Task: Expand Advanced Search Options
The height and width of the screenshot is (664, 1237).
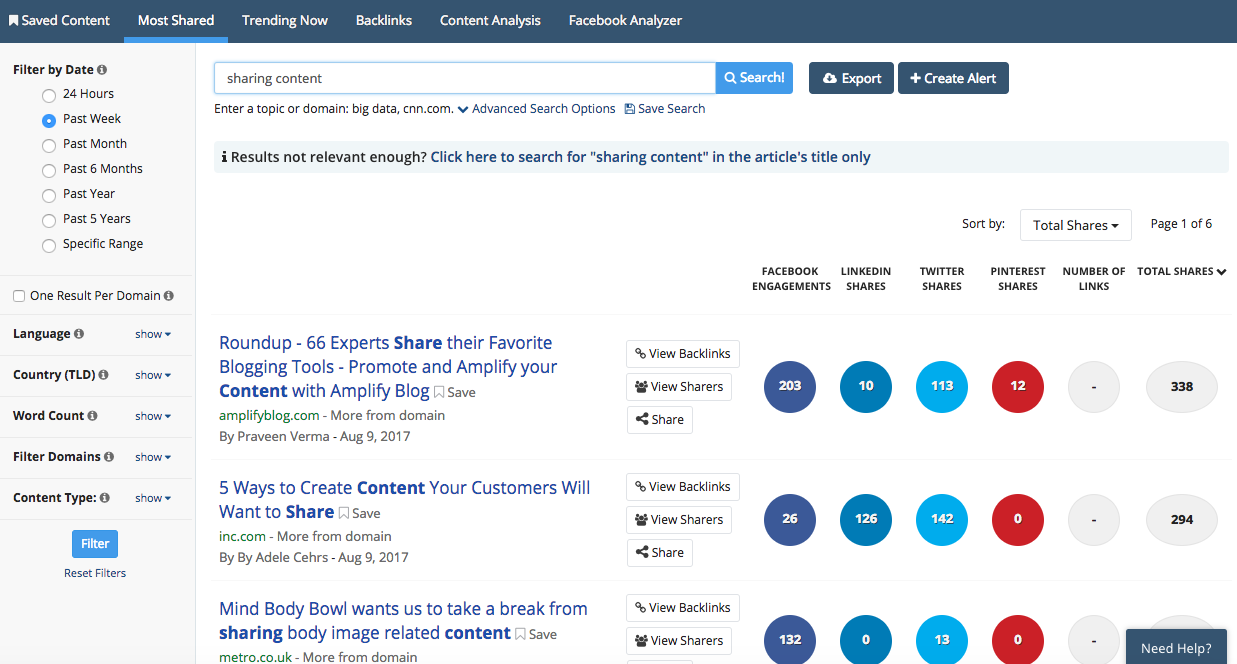Action: click(537, 109)
